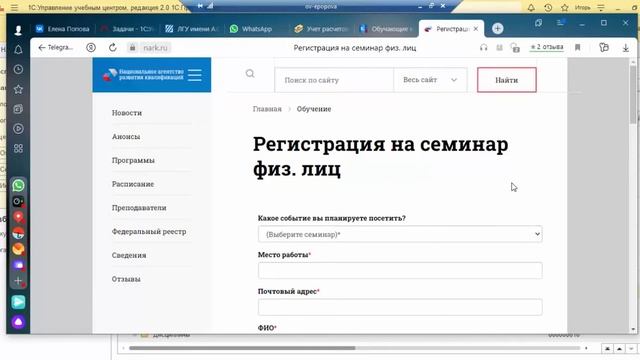The width and height of the screenshot is (640, 360).
Task: Open the site hamburger menu
Action: point(195,75)
